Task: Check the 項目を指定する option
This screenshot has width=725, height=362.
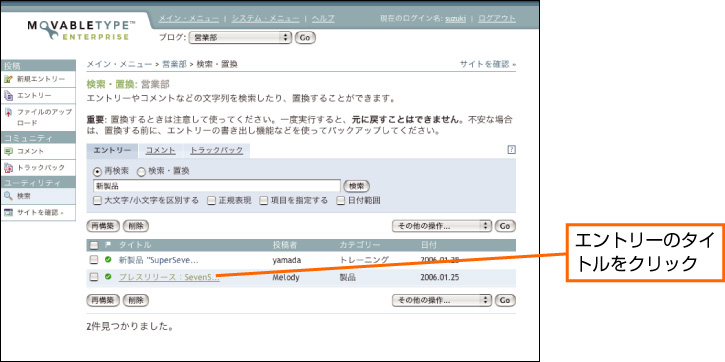Action: pos(263,201)
